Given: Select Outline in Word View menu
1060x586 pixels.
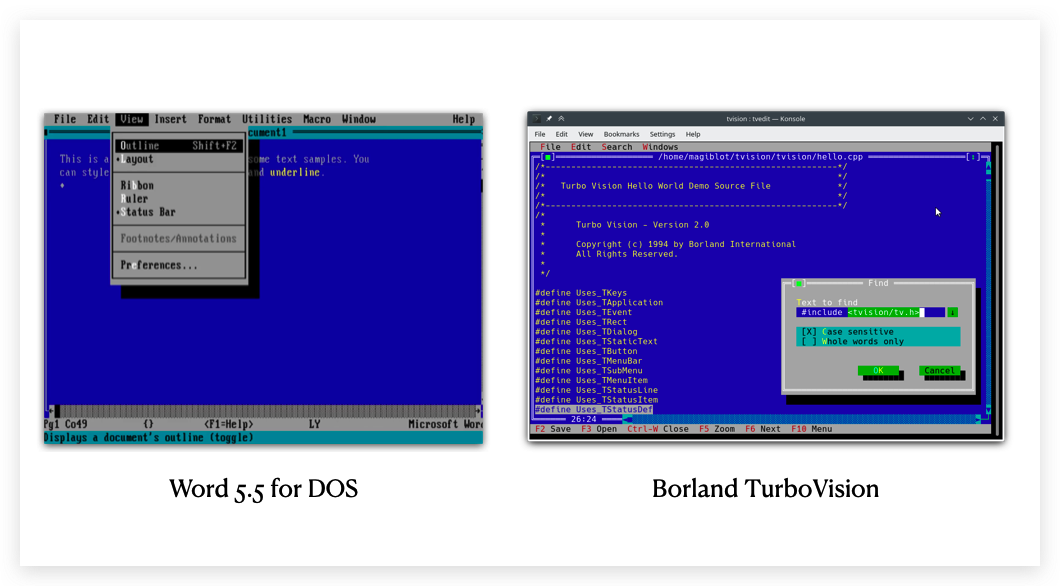Looking at the screenshot, I should (x=178, y=145).
